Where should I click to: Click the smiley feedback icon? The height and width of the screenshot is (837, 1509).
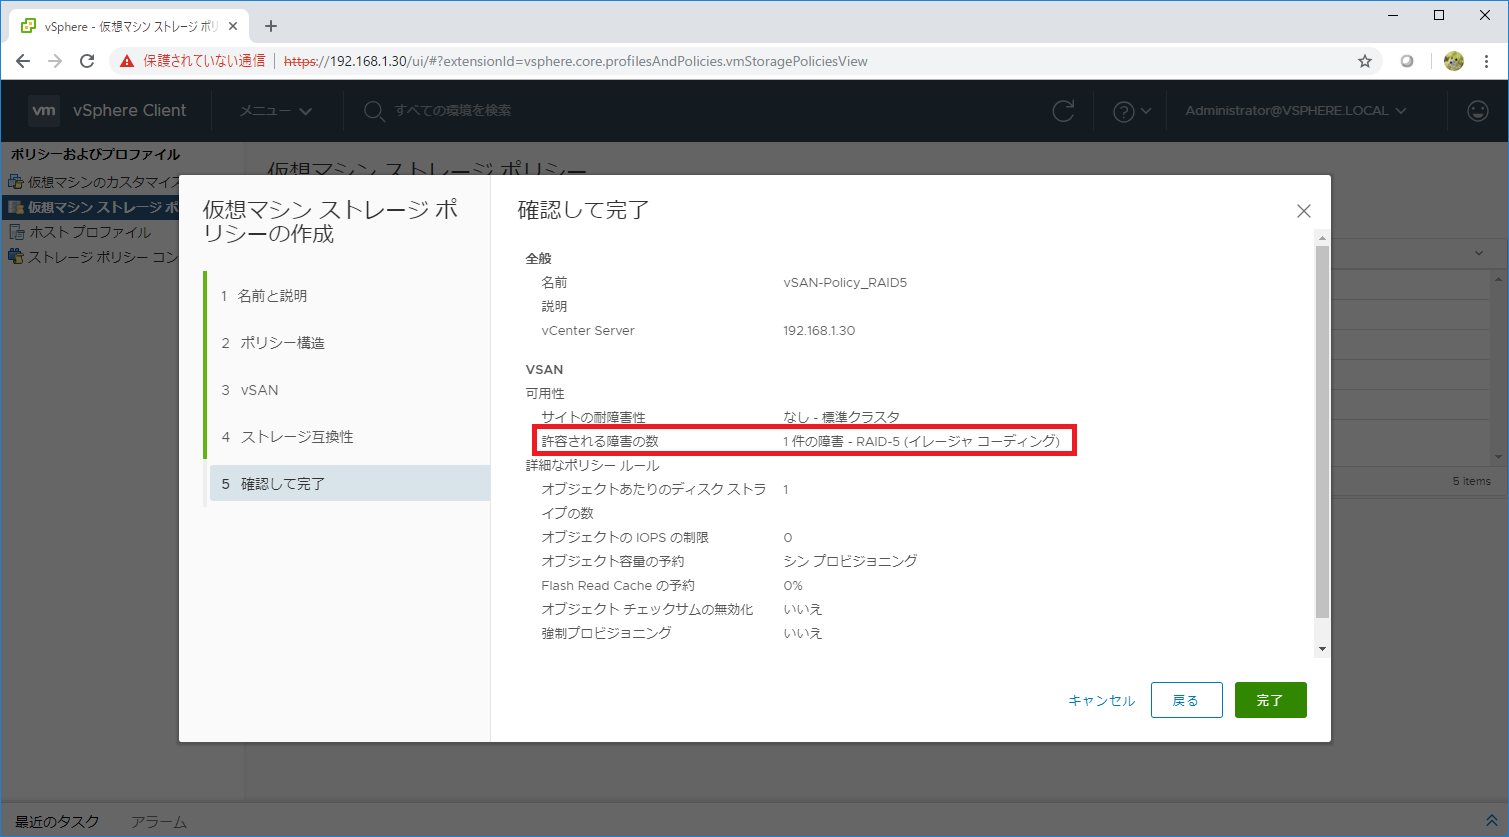click(x=1478, y=111)
